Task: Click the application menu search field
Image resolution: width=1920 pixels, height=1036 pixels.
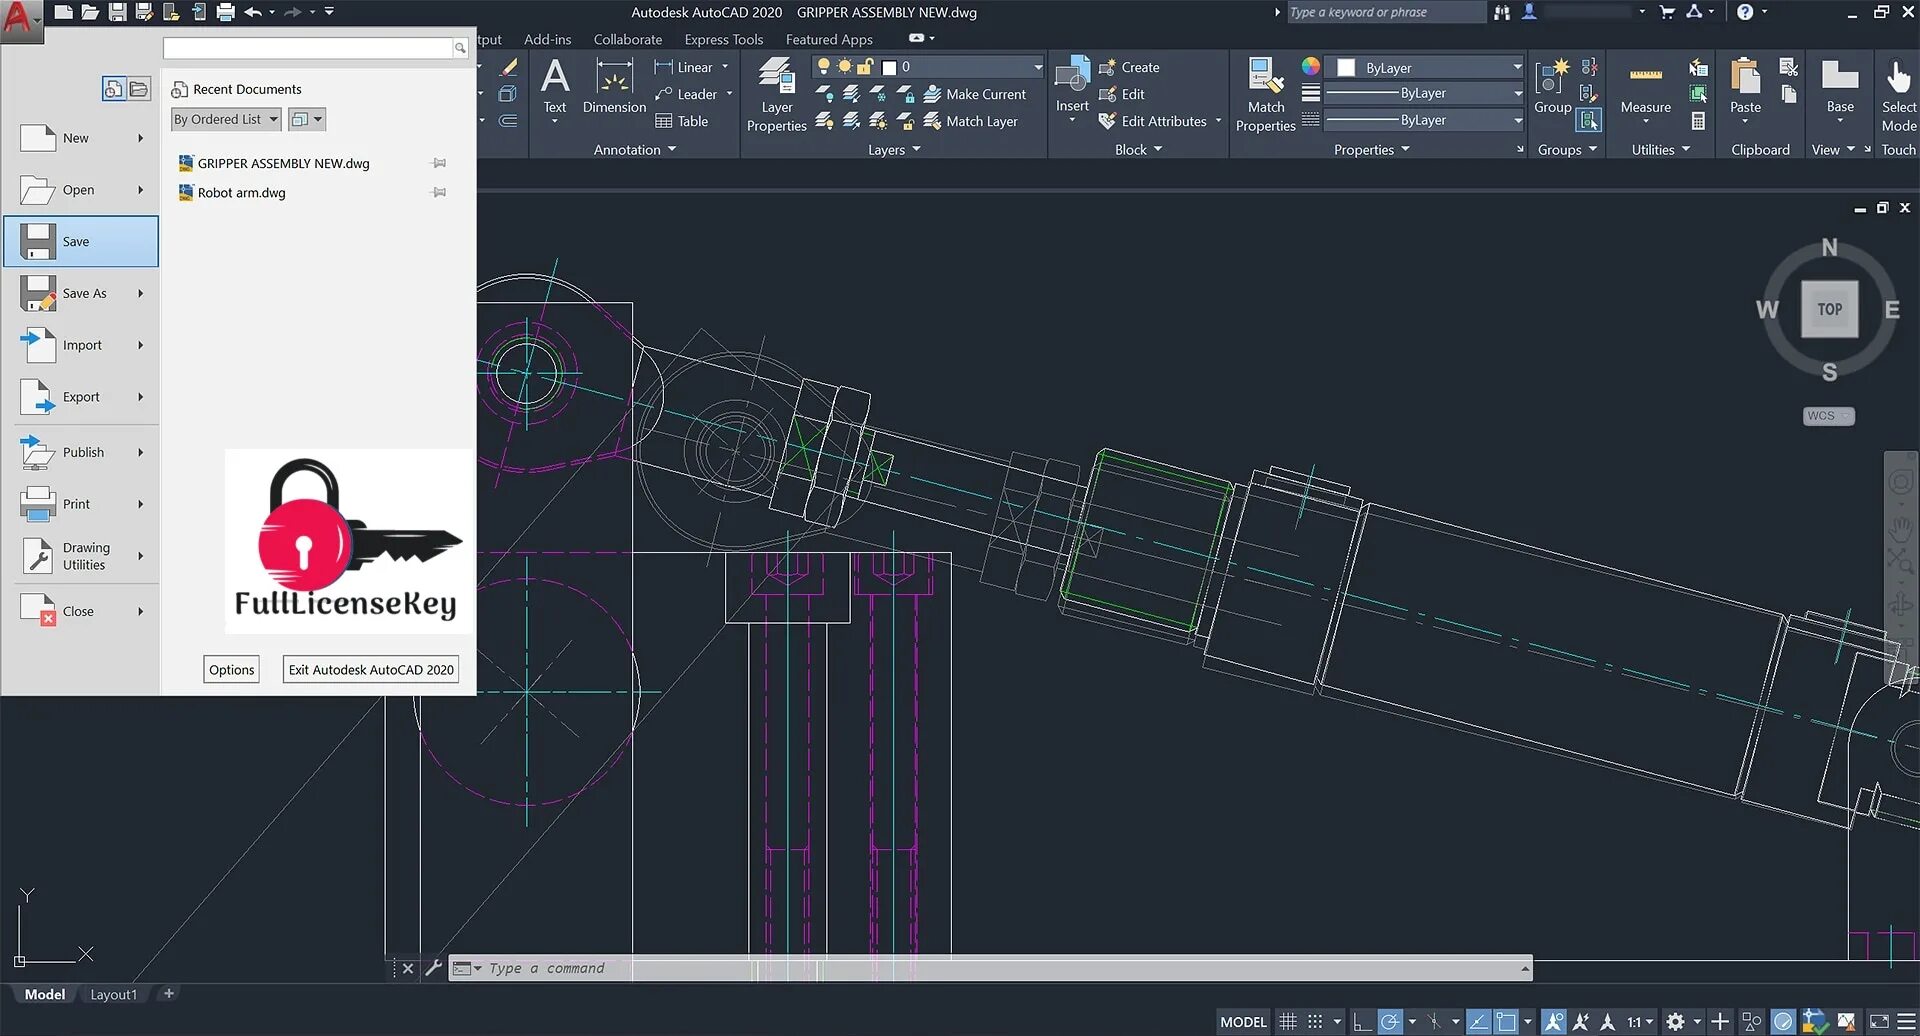Action: [x=308, y=48]
